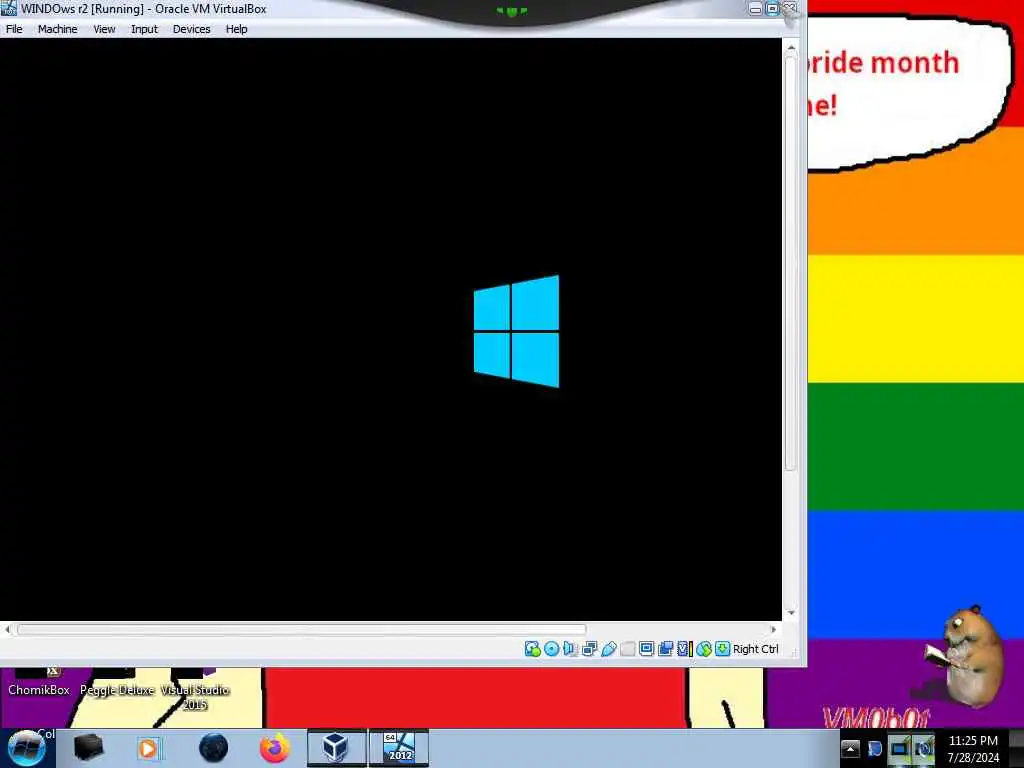Minimize the VirtualBox VM window
Viewport: 1024px width, 768px height.
(x=755, y=9)
